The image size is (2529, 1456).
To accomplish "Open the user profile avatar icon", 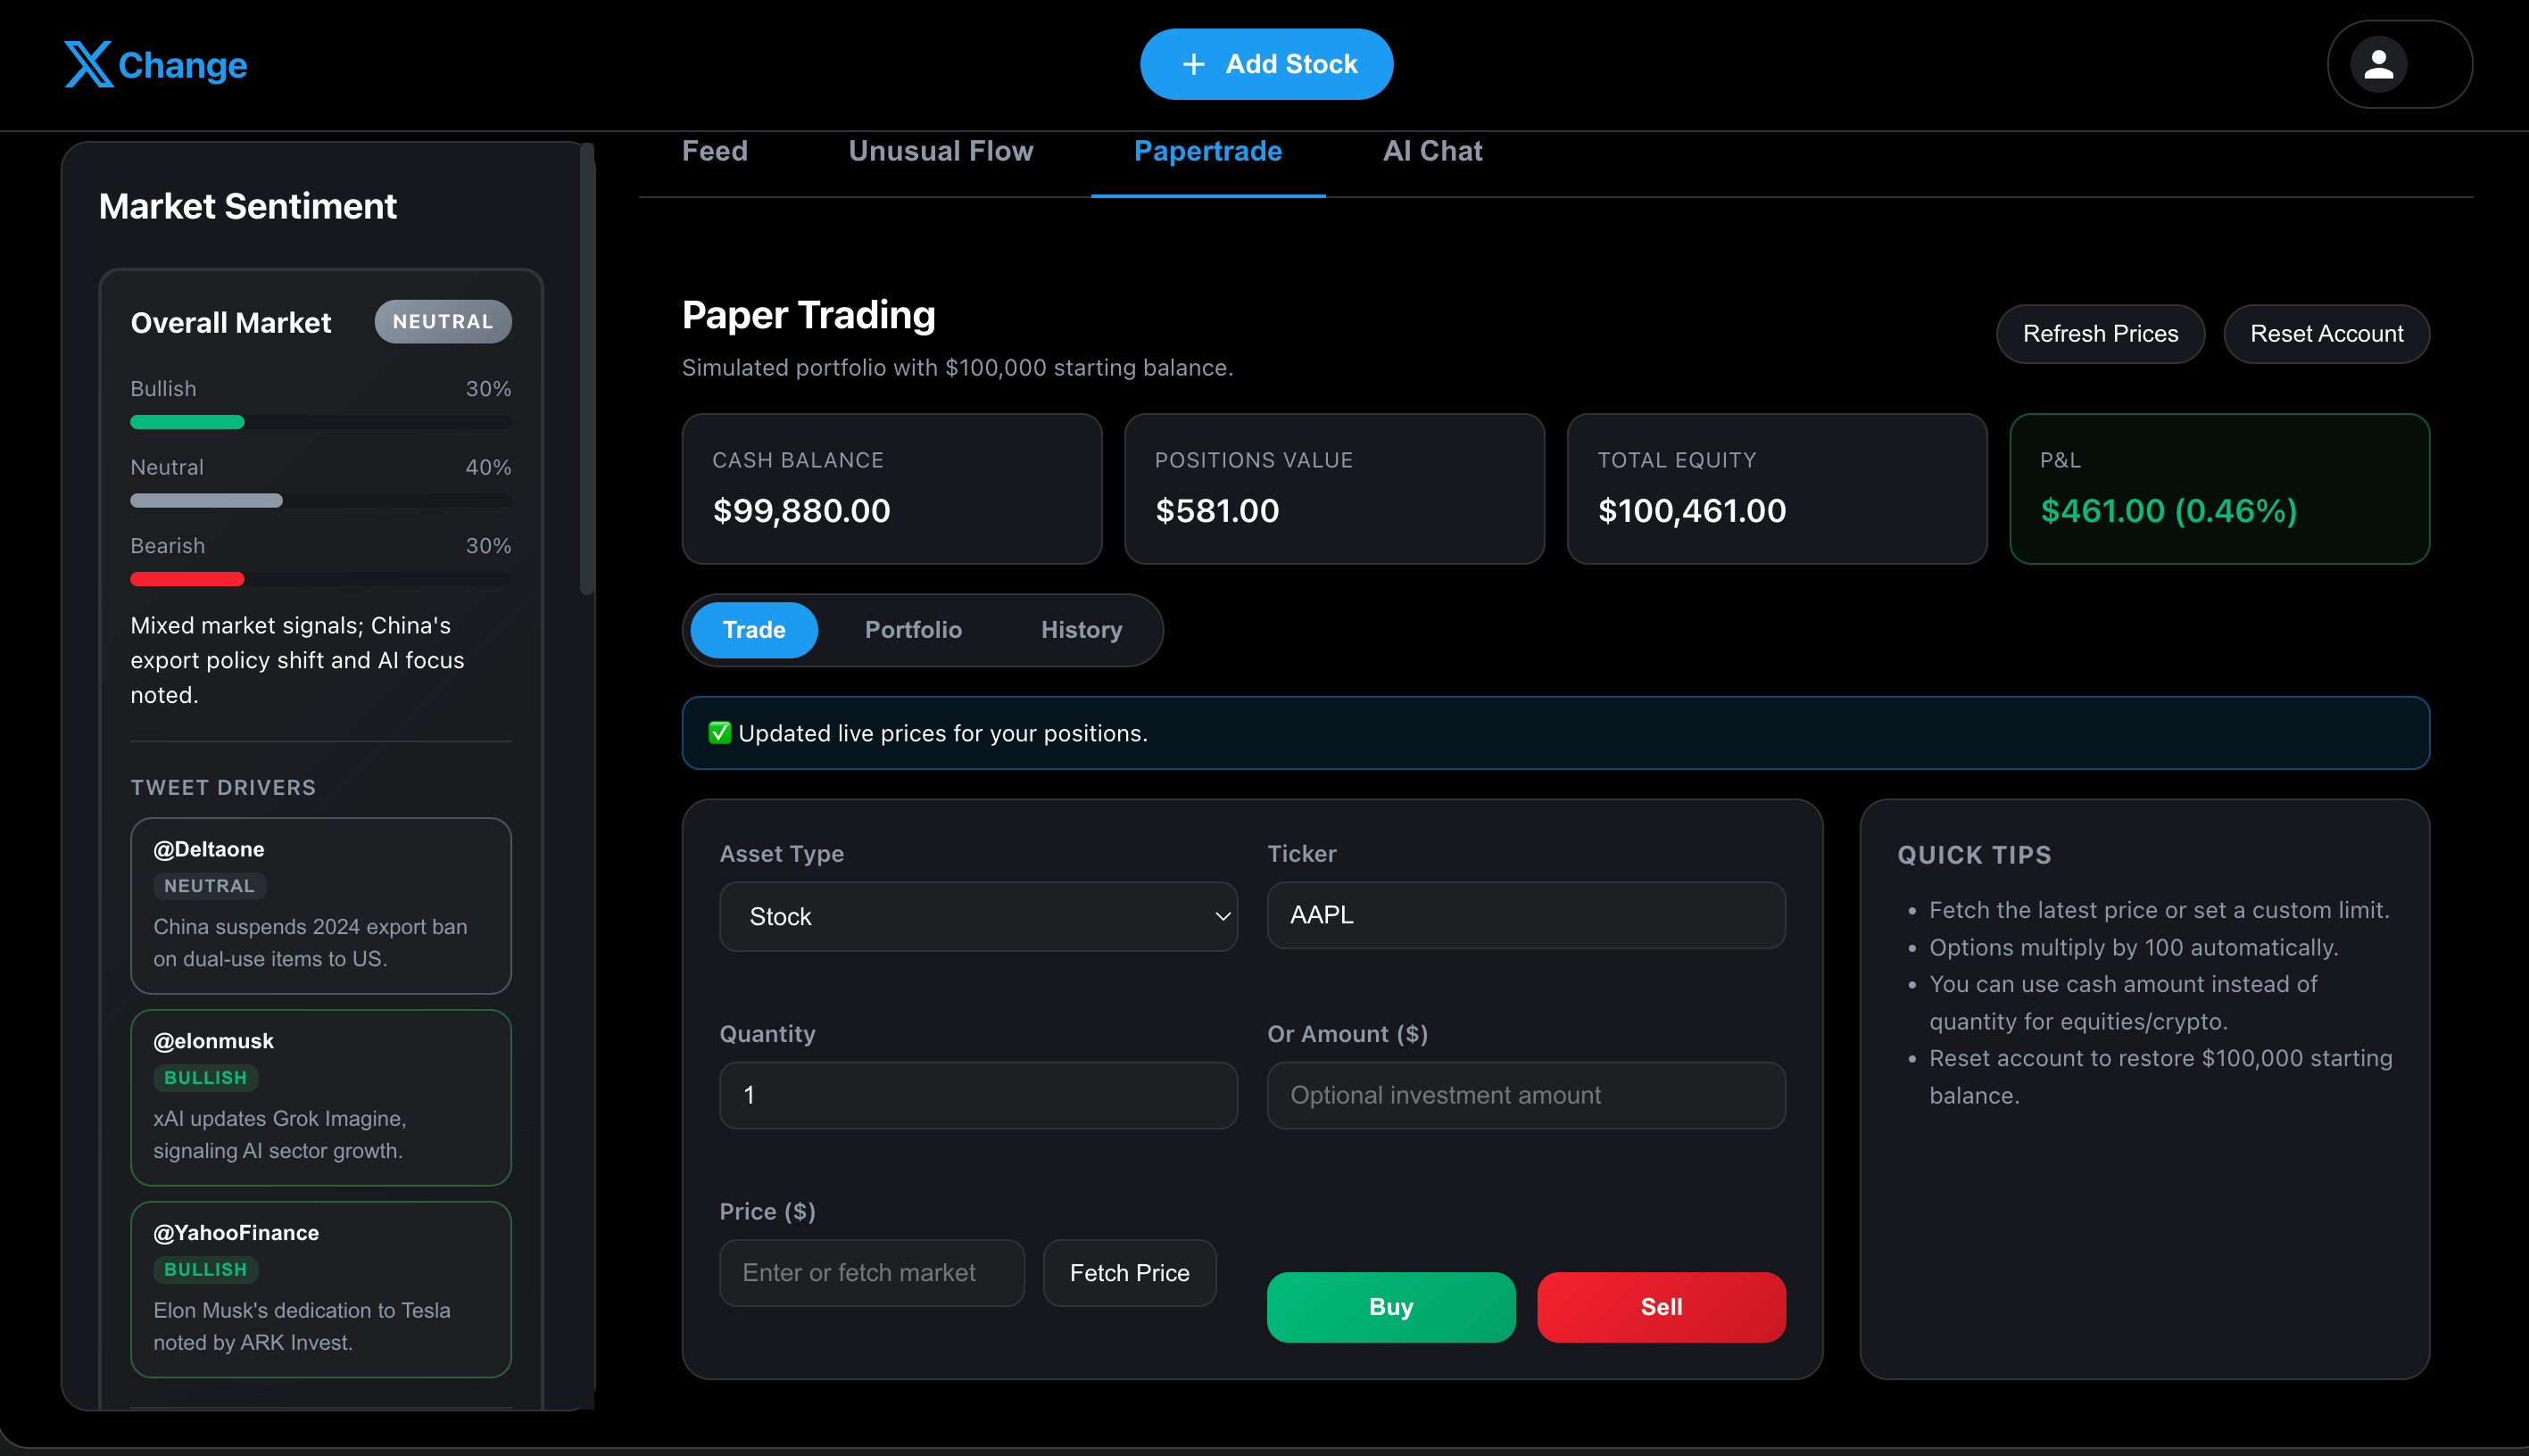I will tap(2378, 64).
